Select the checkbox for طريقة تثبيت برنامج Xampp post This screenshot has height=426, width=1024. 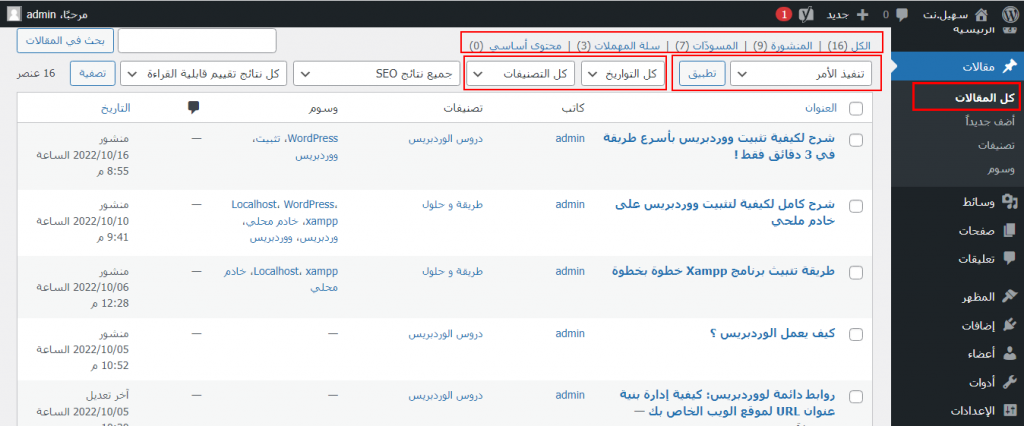(x=856, y=271)
